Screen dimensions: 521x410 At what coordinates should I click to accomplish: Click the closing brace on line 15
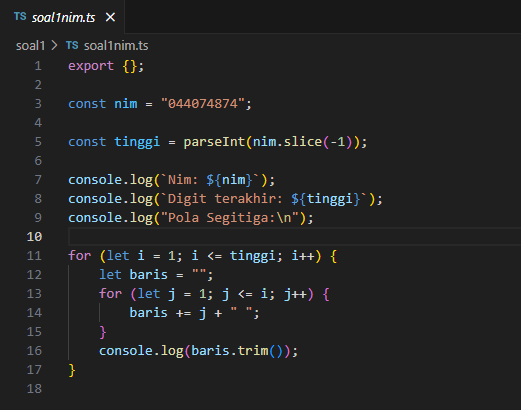click(x=103, y=332)
